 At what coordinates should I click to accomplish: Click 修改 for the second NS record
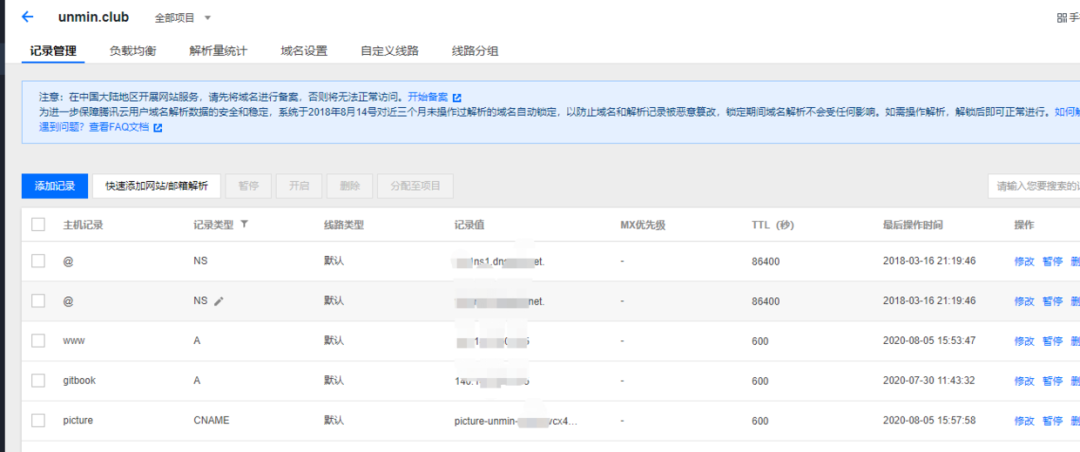coord(1024,301)
